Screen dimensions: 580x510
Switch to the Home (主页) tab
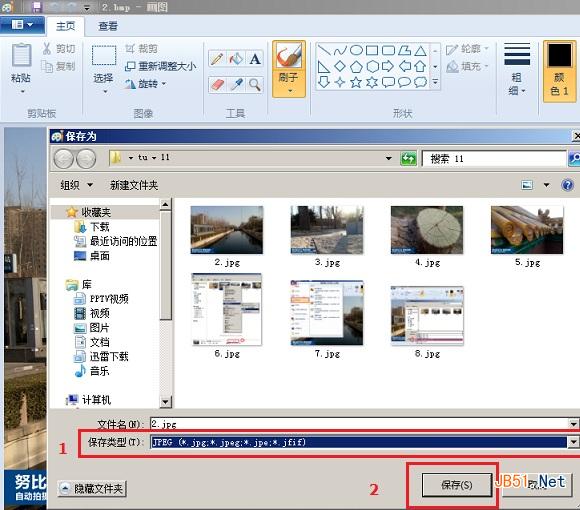click(65, 26)
